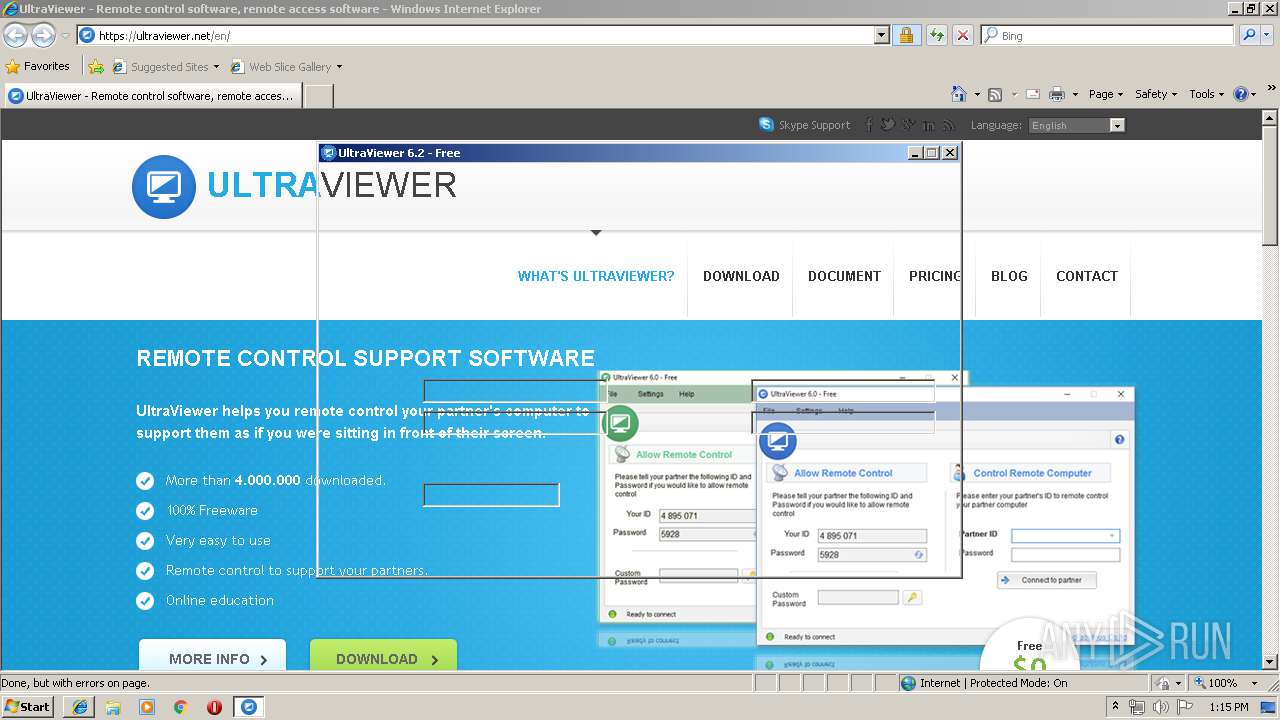Screen dimensions: 1280x720
Task: Open the Page menu dropdown
Action: (x=1105, y=94)
